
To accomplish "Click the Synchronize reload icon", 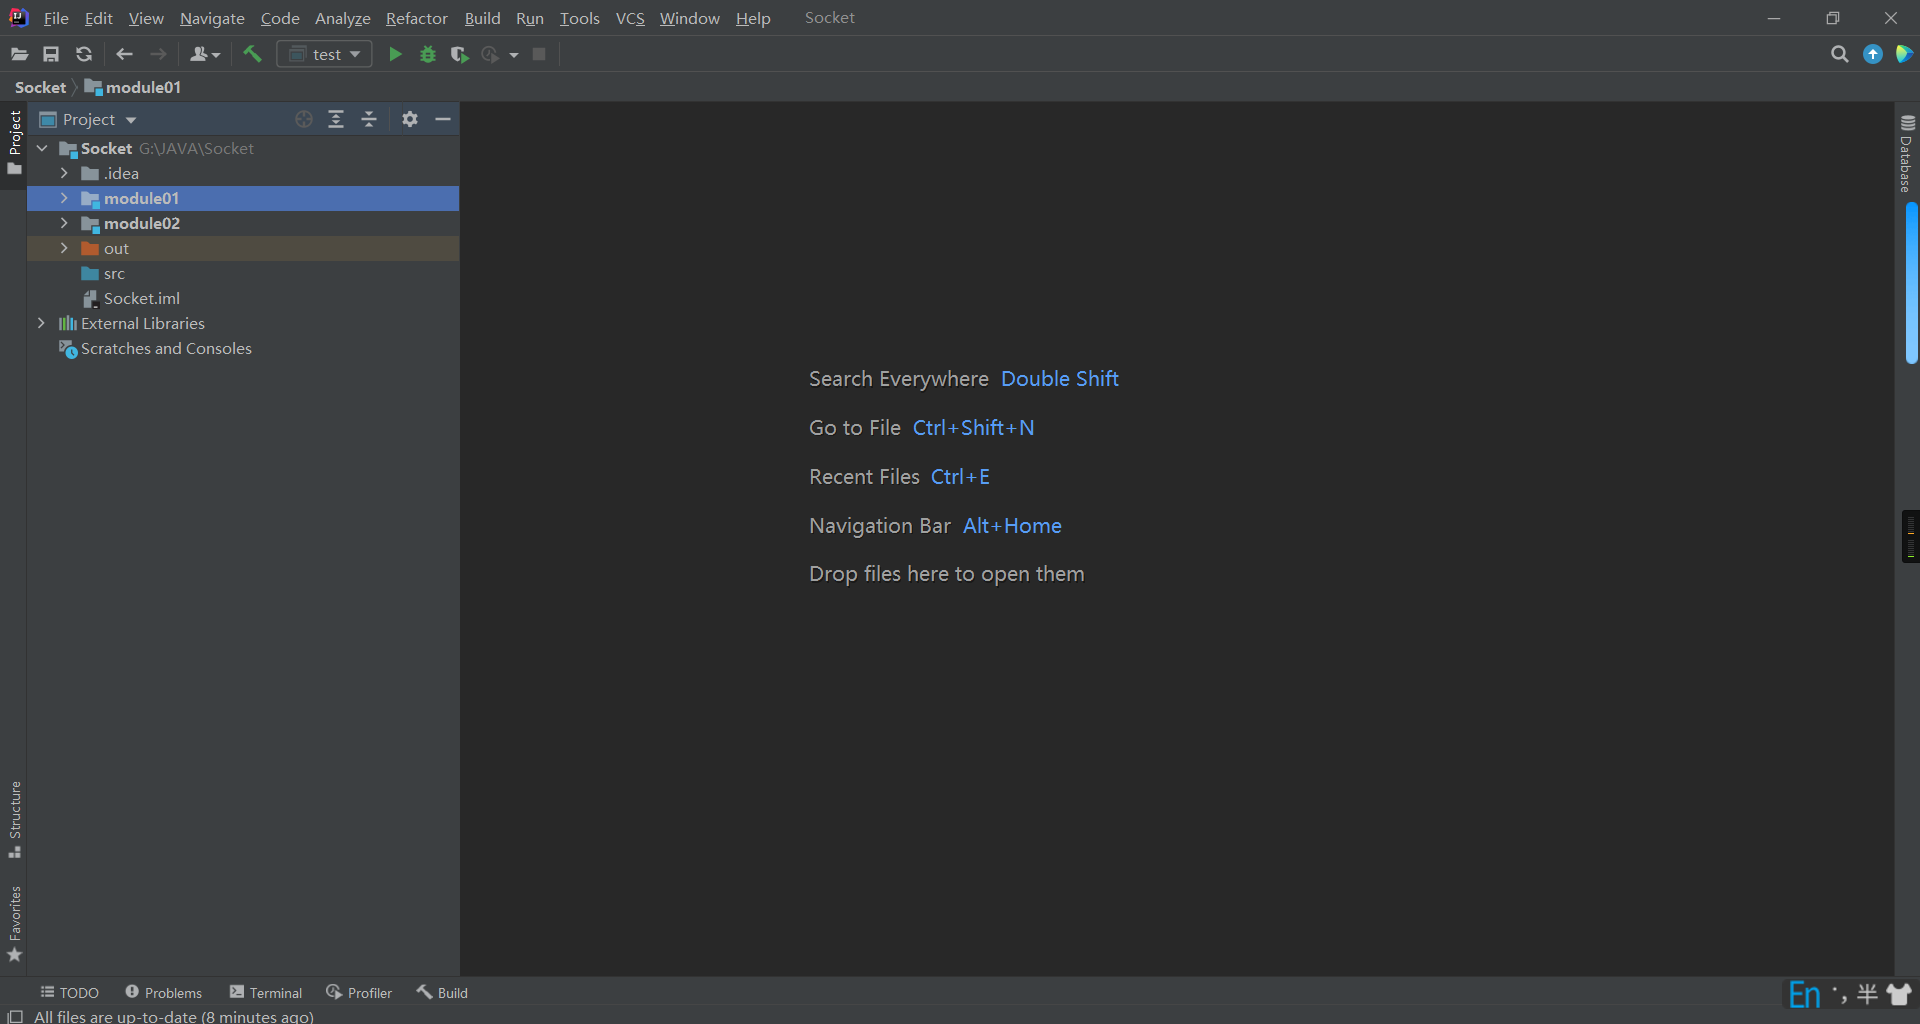I will [x=84, y=54].
